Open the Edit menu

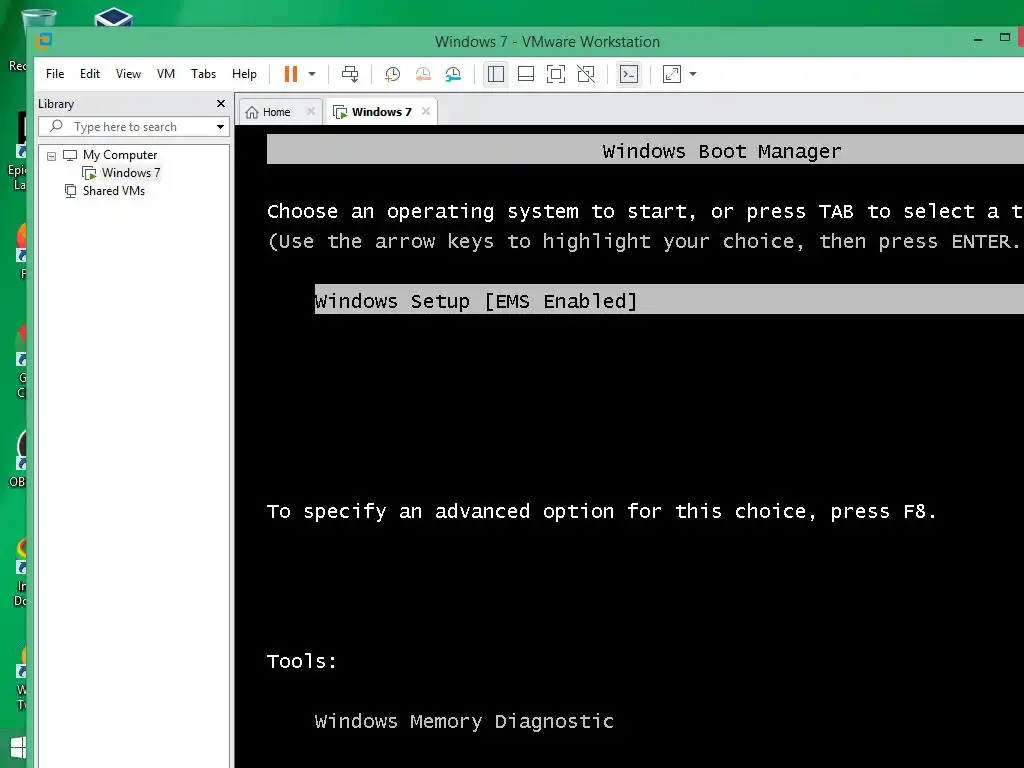[x=89, y=74]
